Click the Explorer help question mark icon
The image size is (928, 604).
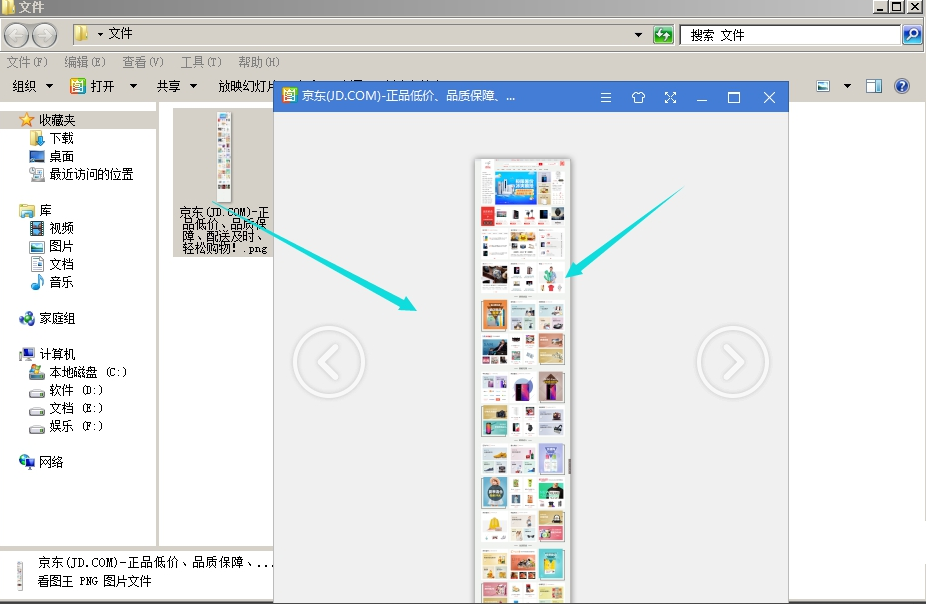coord(901,86)
